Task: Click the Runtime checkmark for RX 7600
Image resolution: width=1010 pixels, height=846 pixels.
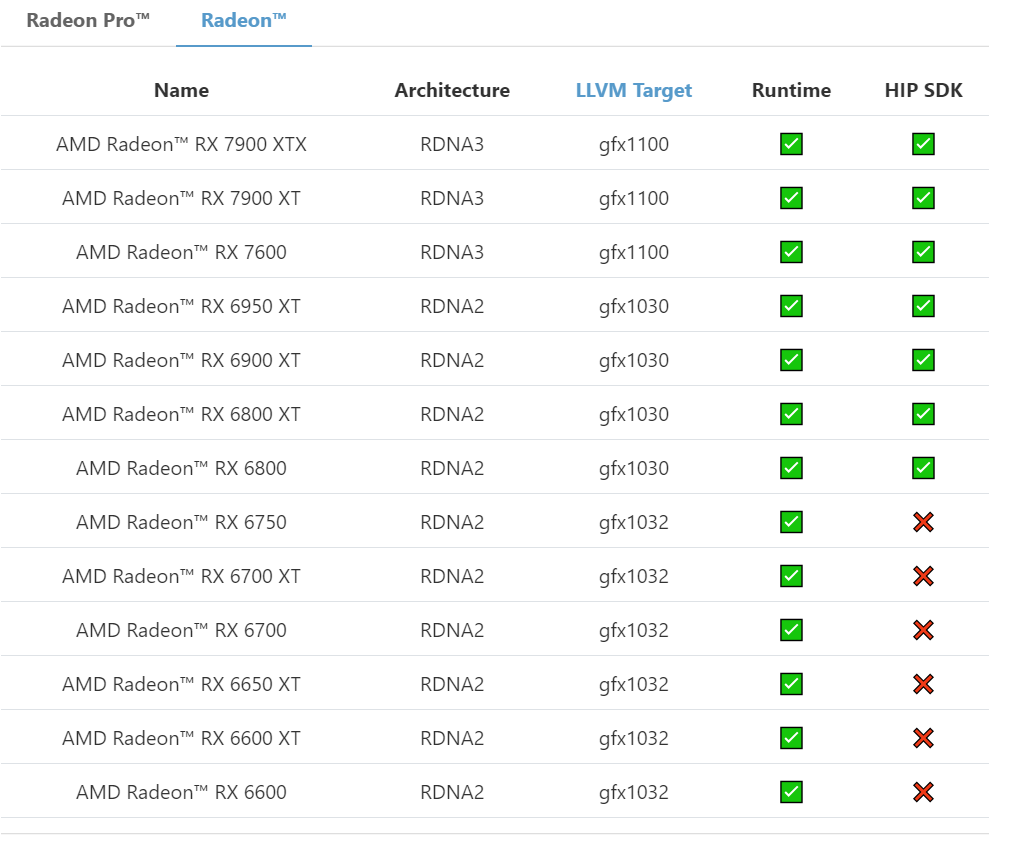Action: pyautogui.click(x=792, y=253)
